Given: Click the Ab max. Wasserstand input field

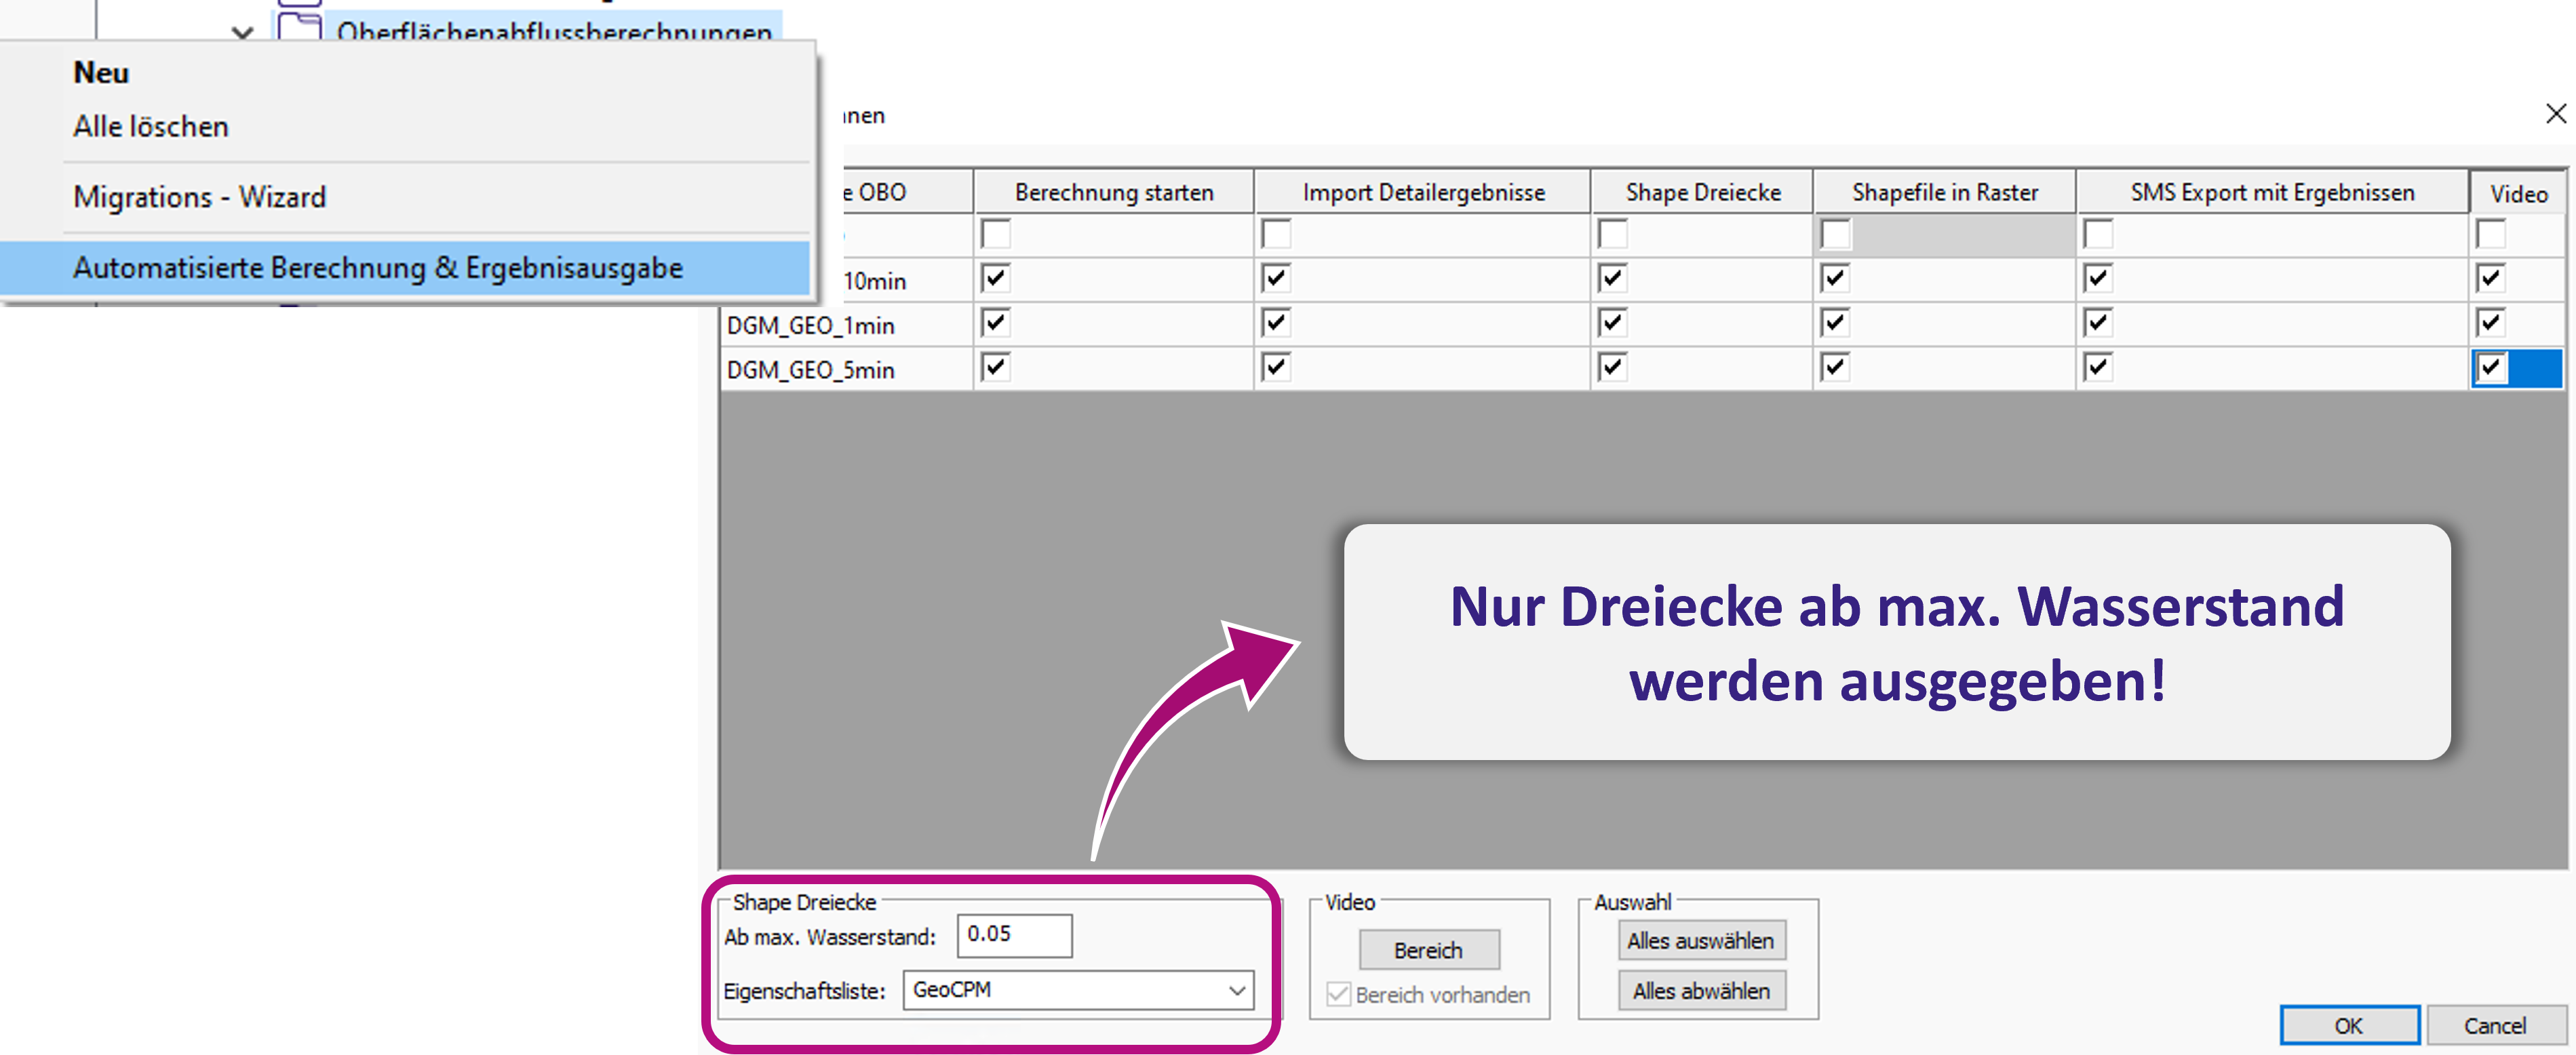Looking at the screenshot, I should tap(1014, 935).
